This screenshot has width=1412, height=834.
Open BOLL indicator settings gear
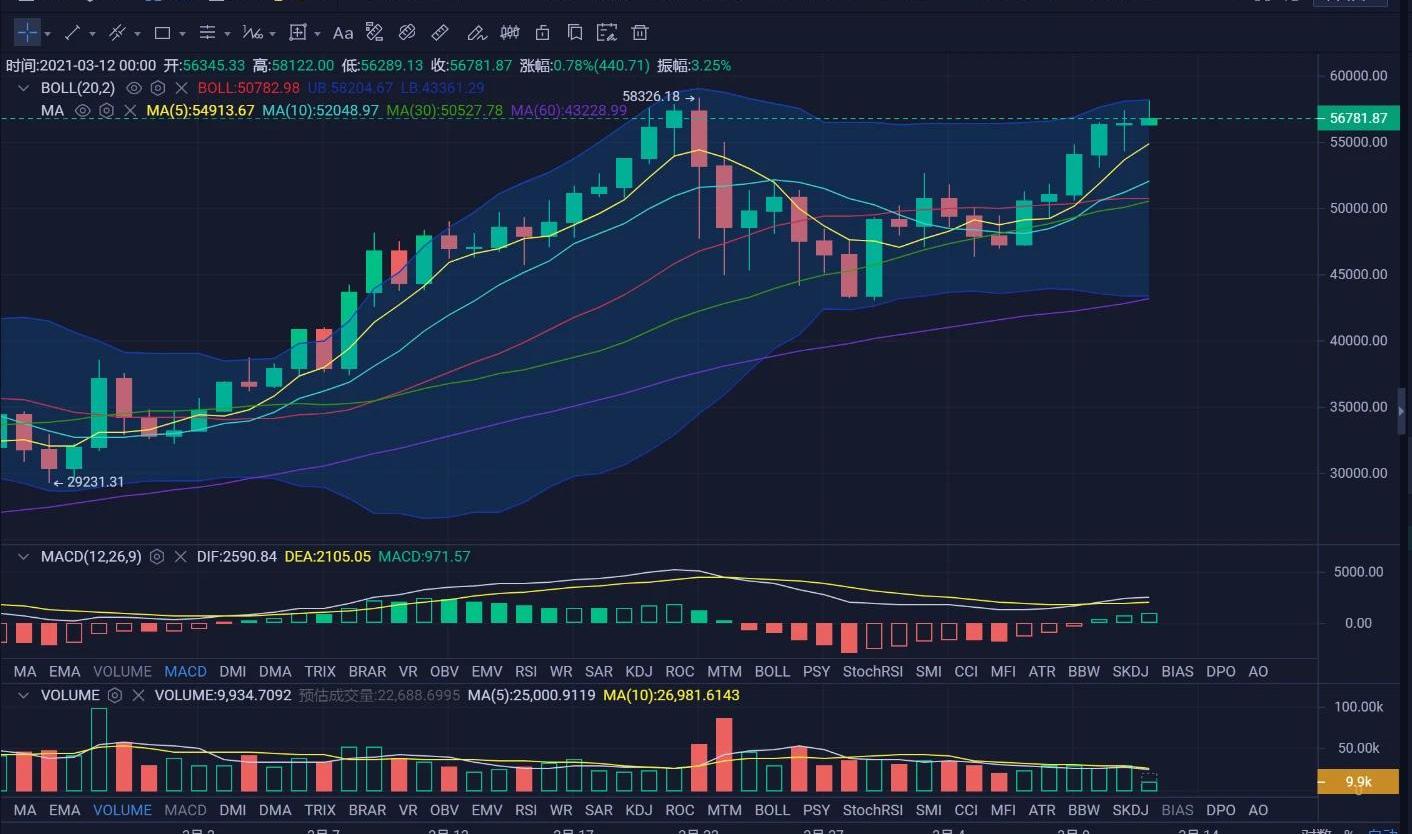(x=157, y=88)
